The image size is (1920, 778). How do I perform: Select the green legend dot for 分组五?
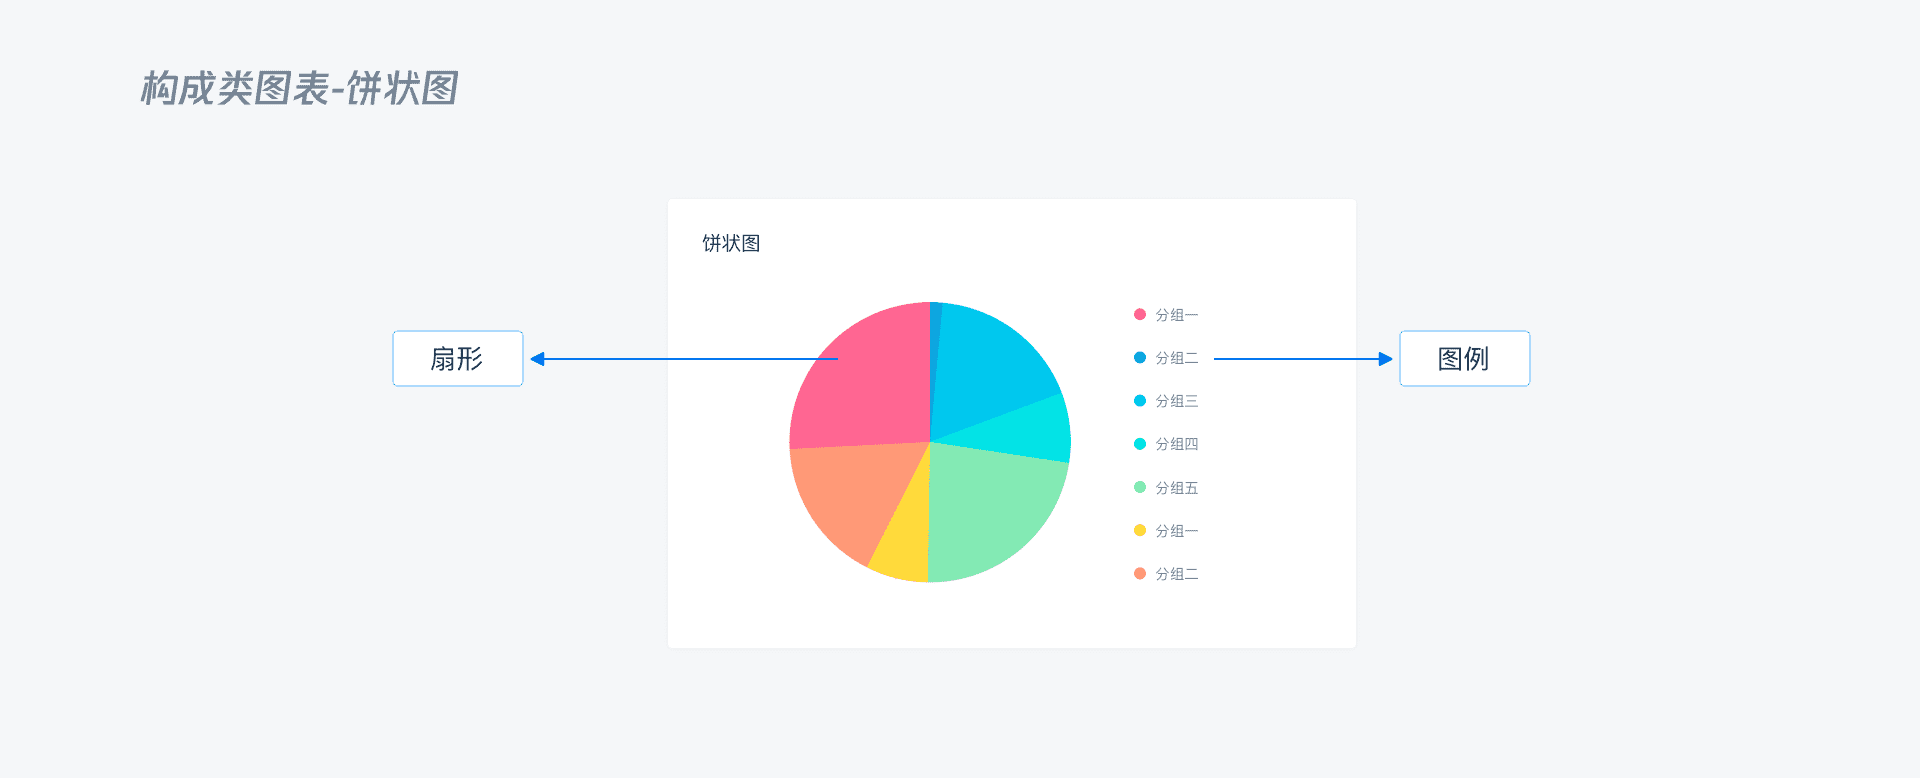1139,488
